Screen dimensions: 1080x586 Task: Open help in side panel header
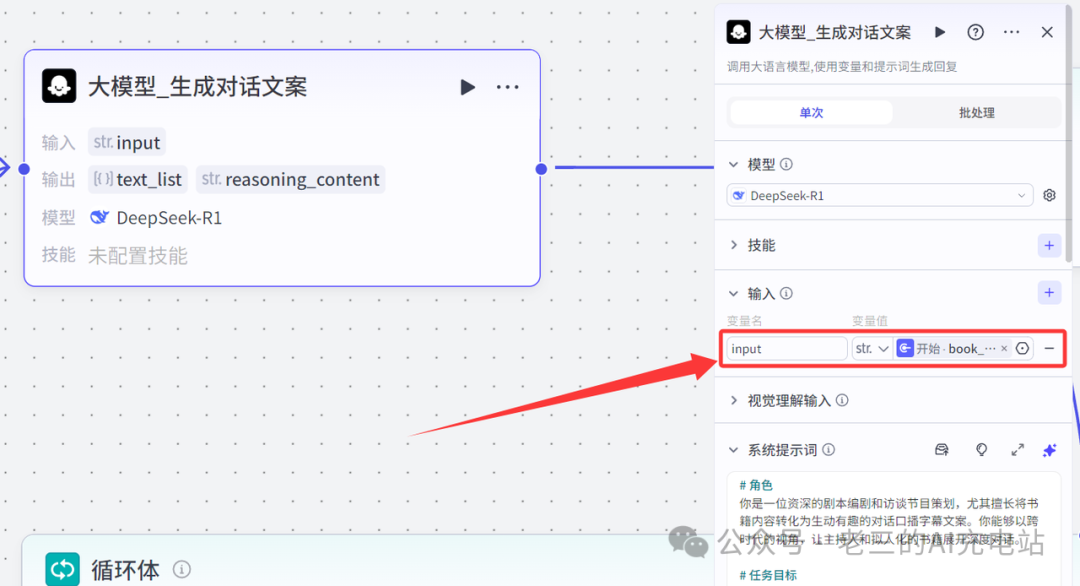(x=975, y=32)
